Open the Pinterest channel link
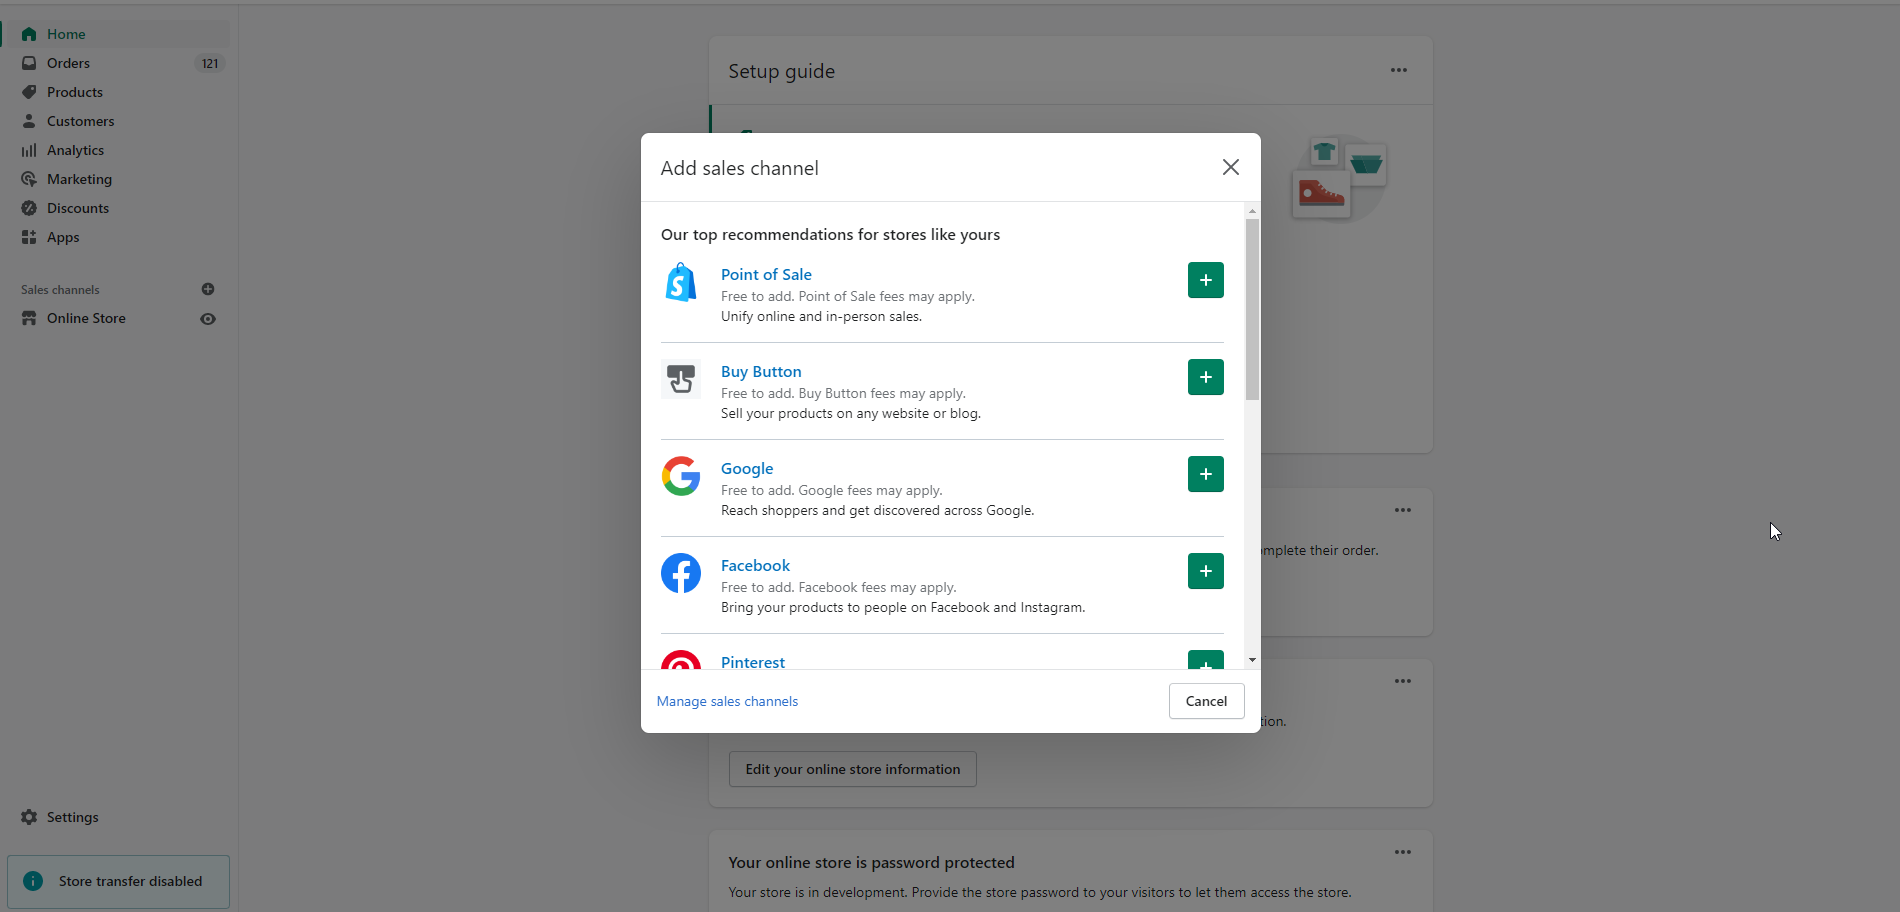The width and height of the screenshot is (1900, 912). [753, 662]
